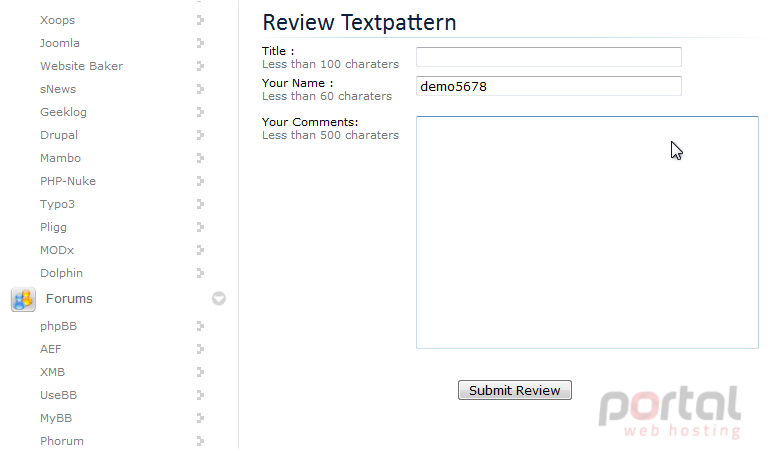Click the Forums category heading
Screen dimensions: 776x450
tap(69, 299)
